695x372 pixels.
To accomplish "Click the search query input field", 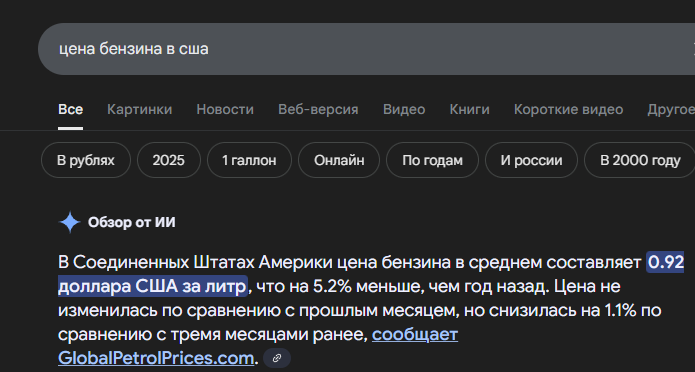I will 366,49.
